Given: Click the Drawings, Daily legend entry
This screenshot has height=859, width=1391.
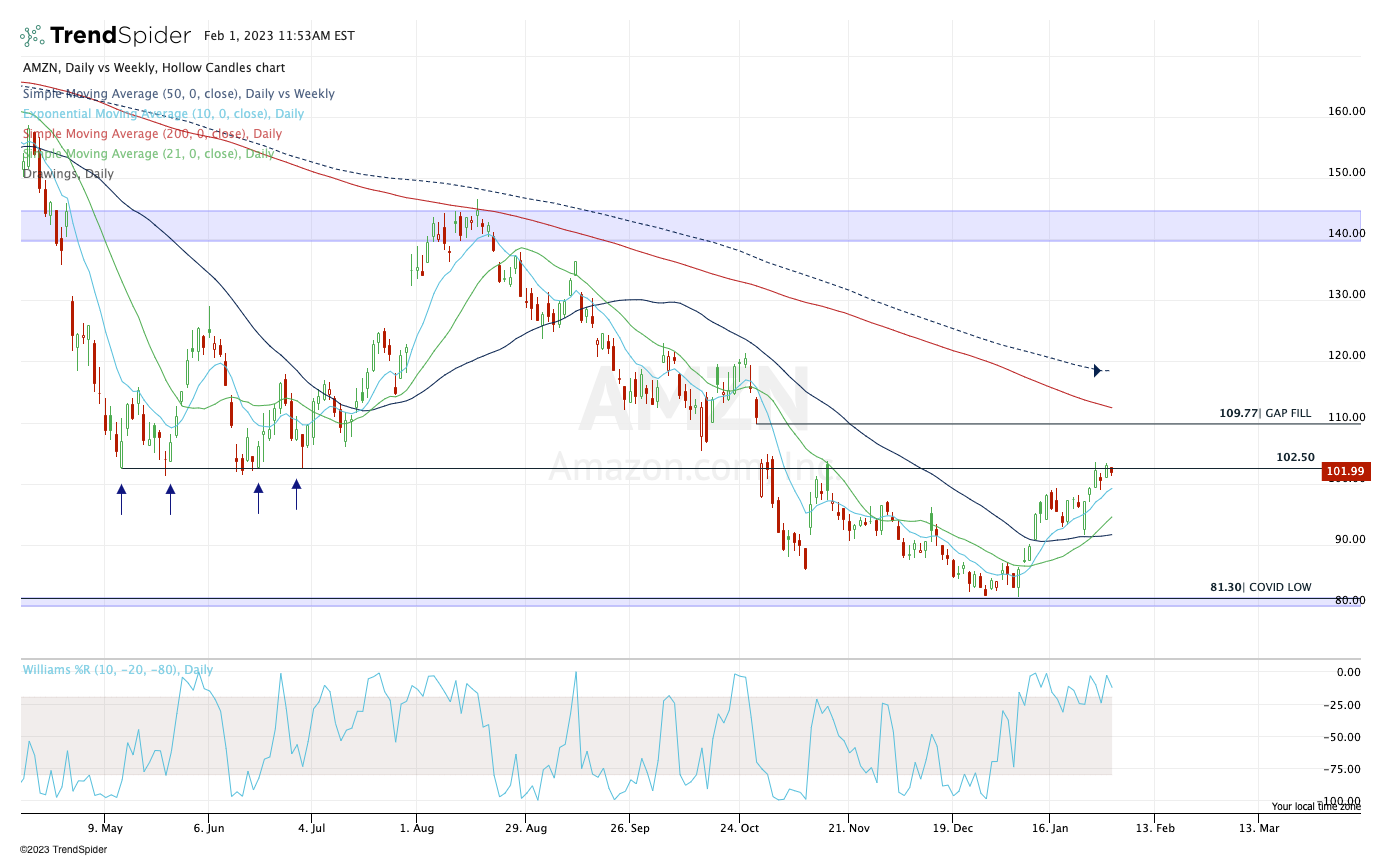Looking at the screenshot, I should click(68, 174).
